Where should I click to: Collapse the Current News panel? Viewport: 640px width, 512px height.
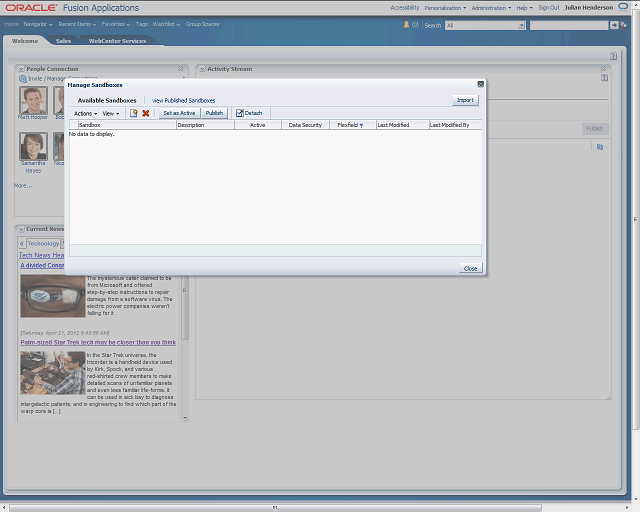pos(21,229)
